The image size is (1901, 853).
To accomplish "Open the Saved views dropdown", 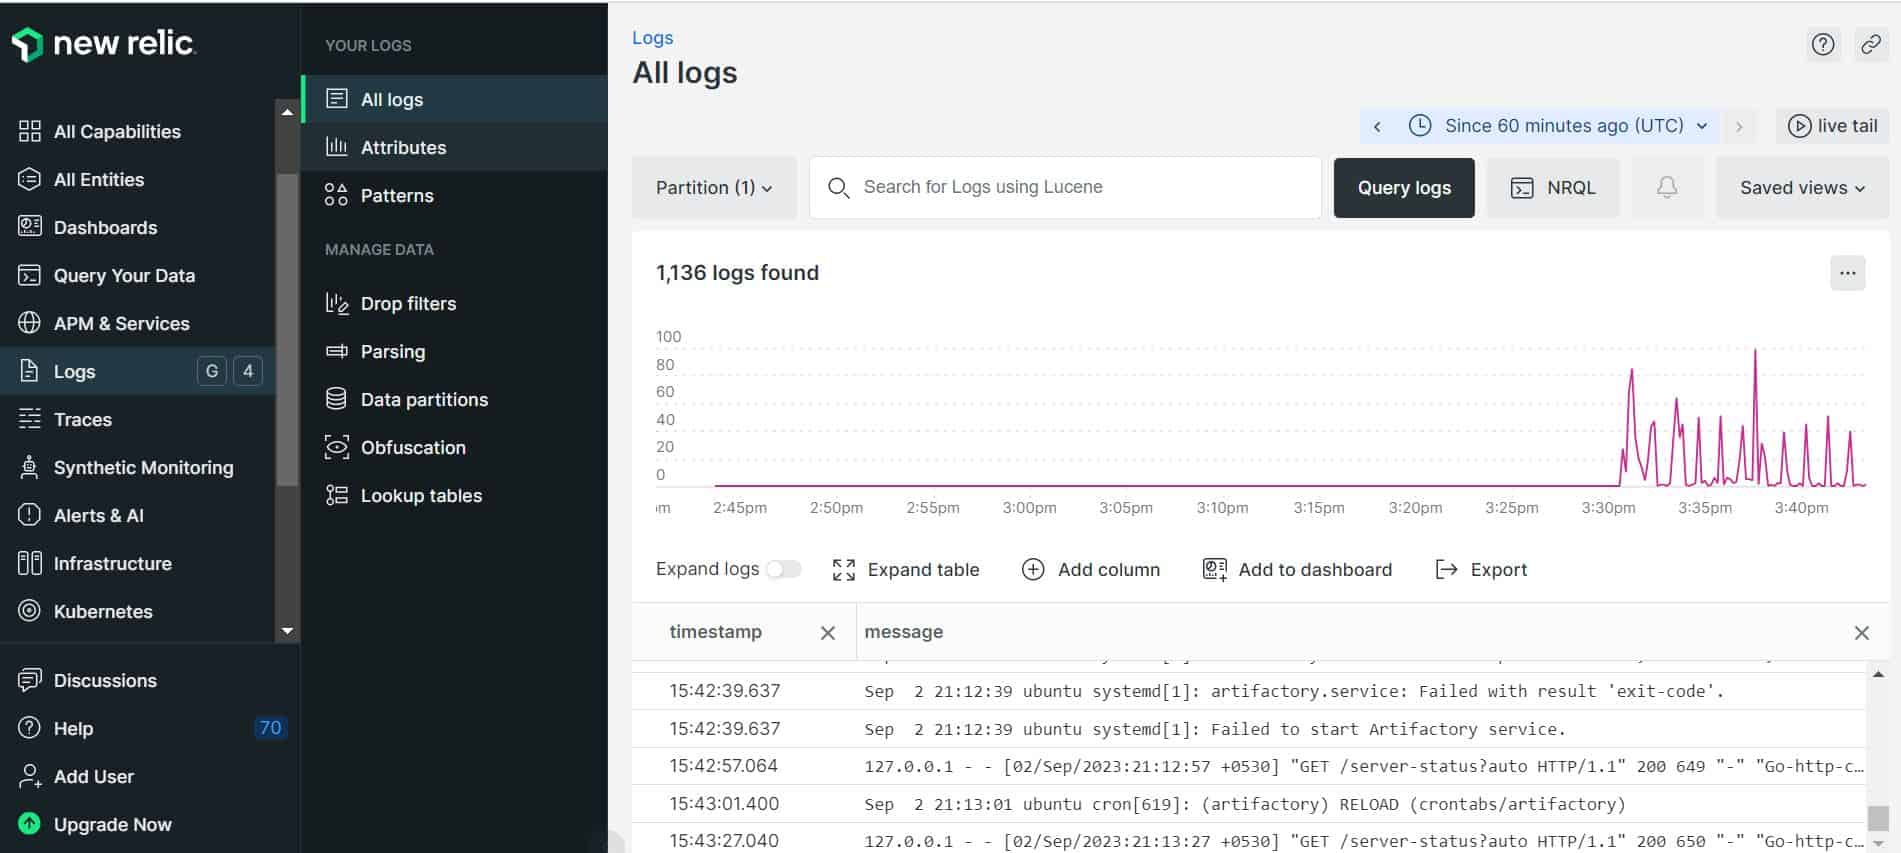I will coord(1802,187).
